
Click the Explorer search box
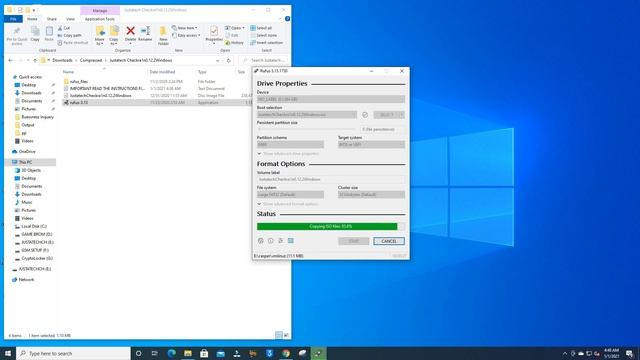(x=263, y=60)
